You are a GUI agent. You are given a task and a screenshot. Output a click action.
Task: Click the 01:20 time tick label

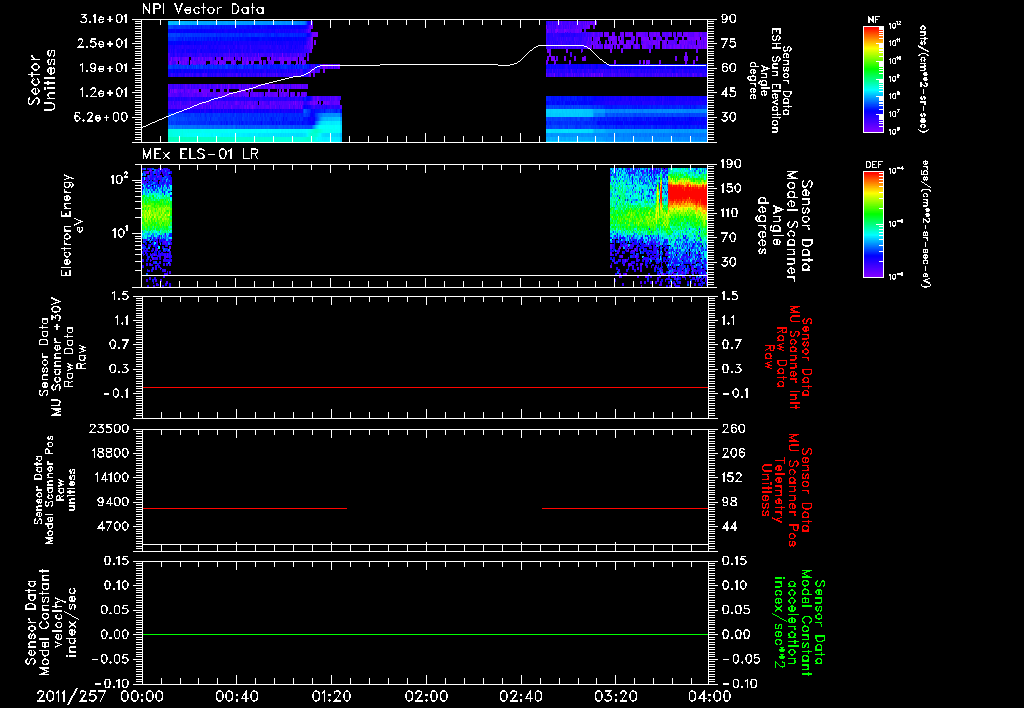pos(331,696)
